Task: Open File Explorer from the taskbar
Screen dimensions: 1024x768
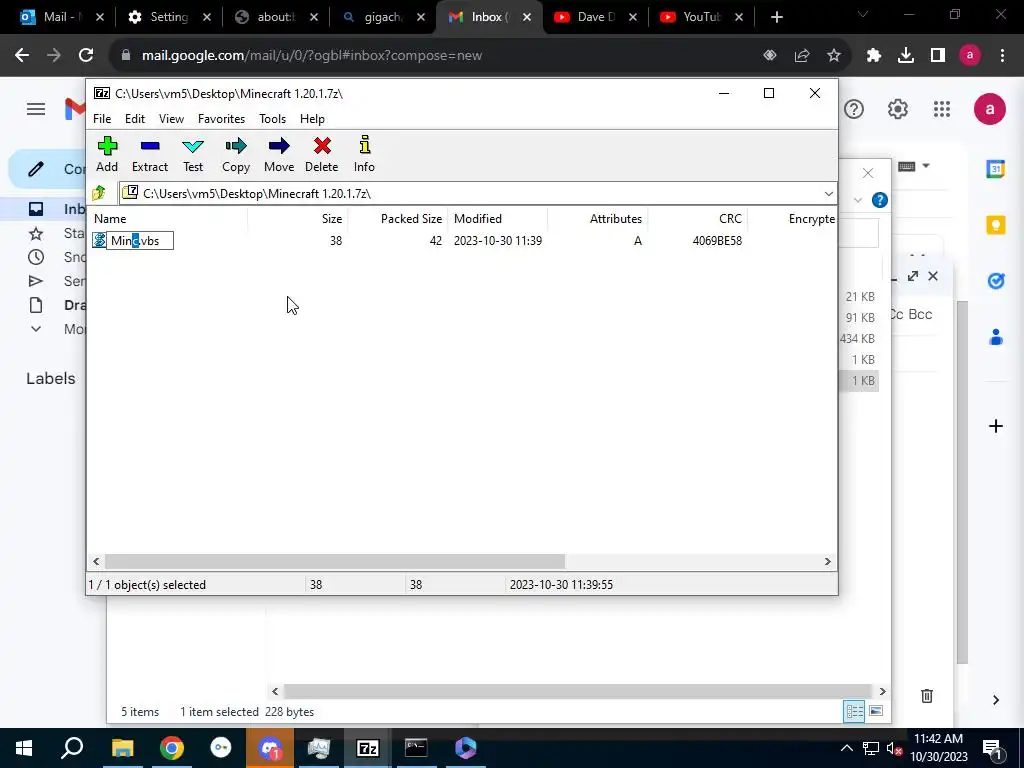Action: click(x=122, y=748)
